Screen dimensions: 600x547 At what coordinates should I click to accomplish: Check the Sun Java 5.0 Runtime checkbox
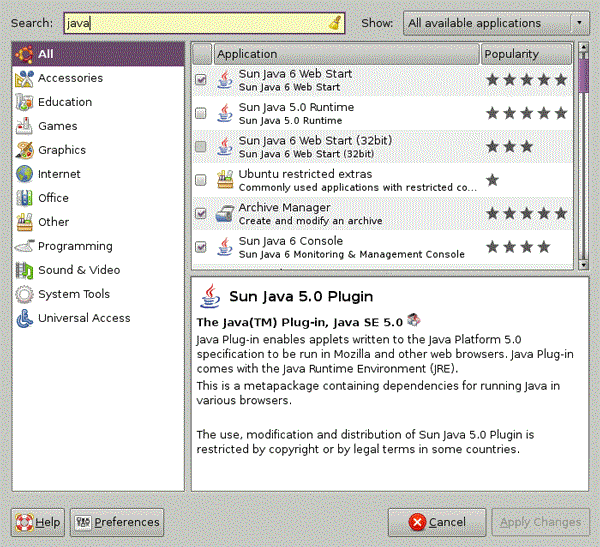pyautogui.click(x=201, y=113)
